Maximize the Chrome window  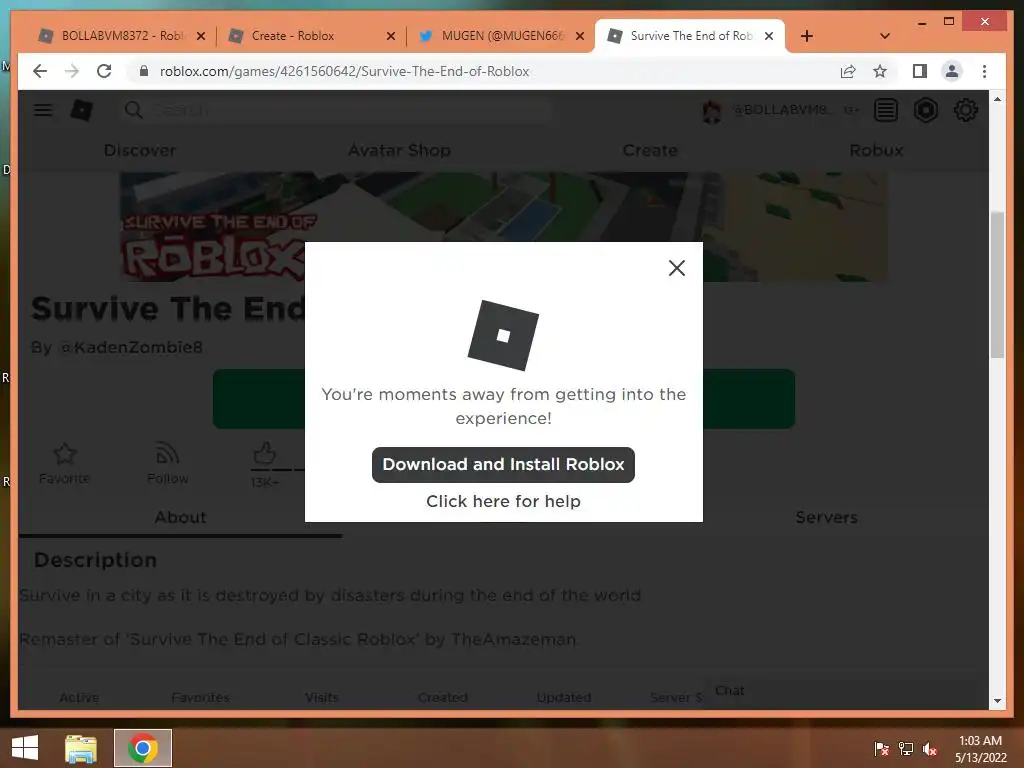(x=949, y=22)
